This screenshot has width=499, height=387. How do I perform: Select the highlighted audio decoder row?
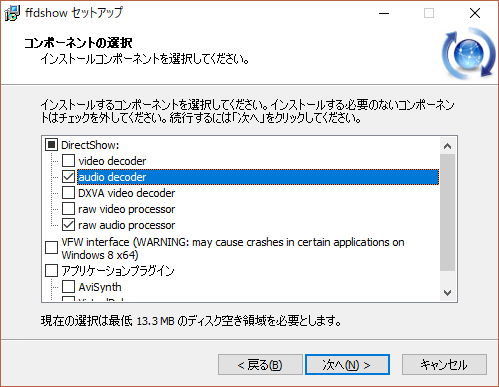click(258, 177)
